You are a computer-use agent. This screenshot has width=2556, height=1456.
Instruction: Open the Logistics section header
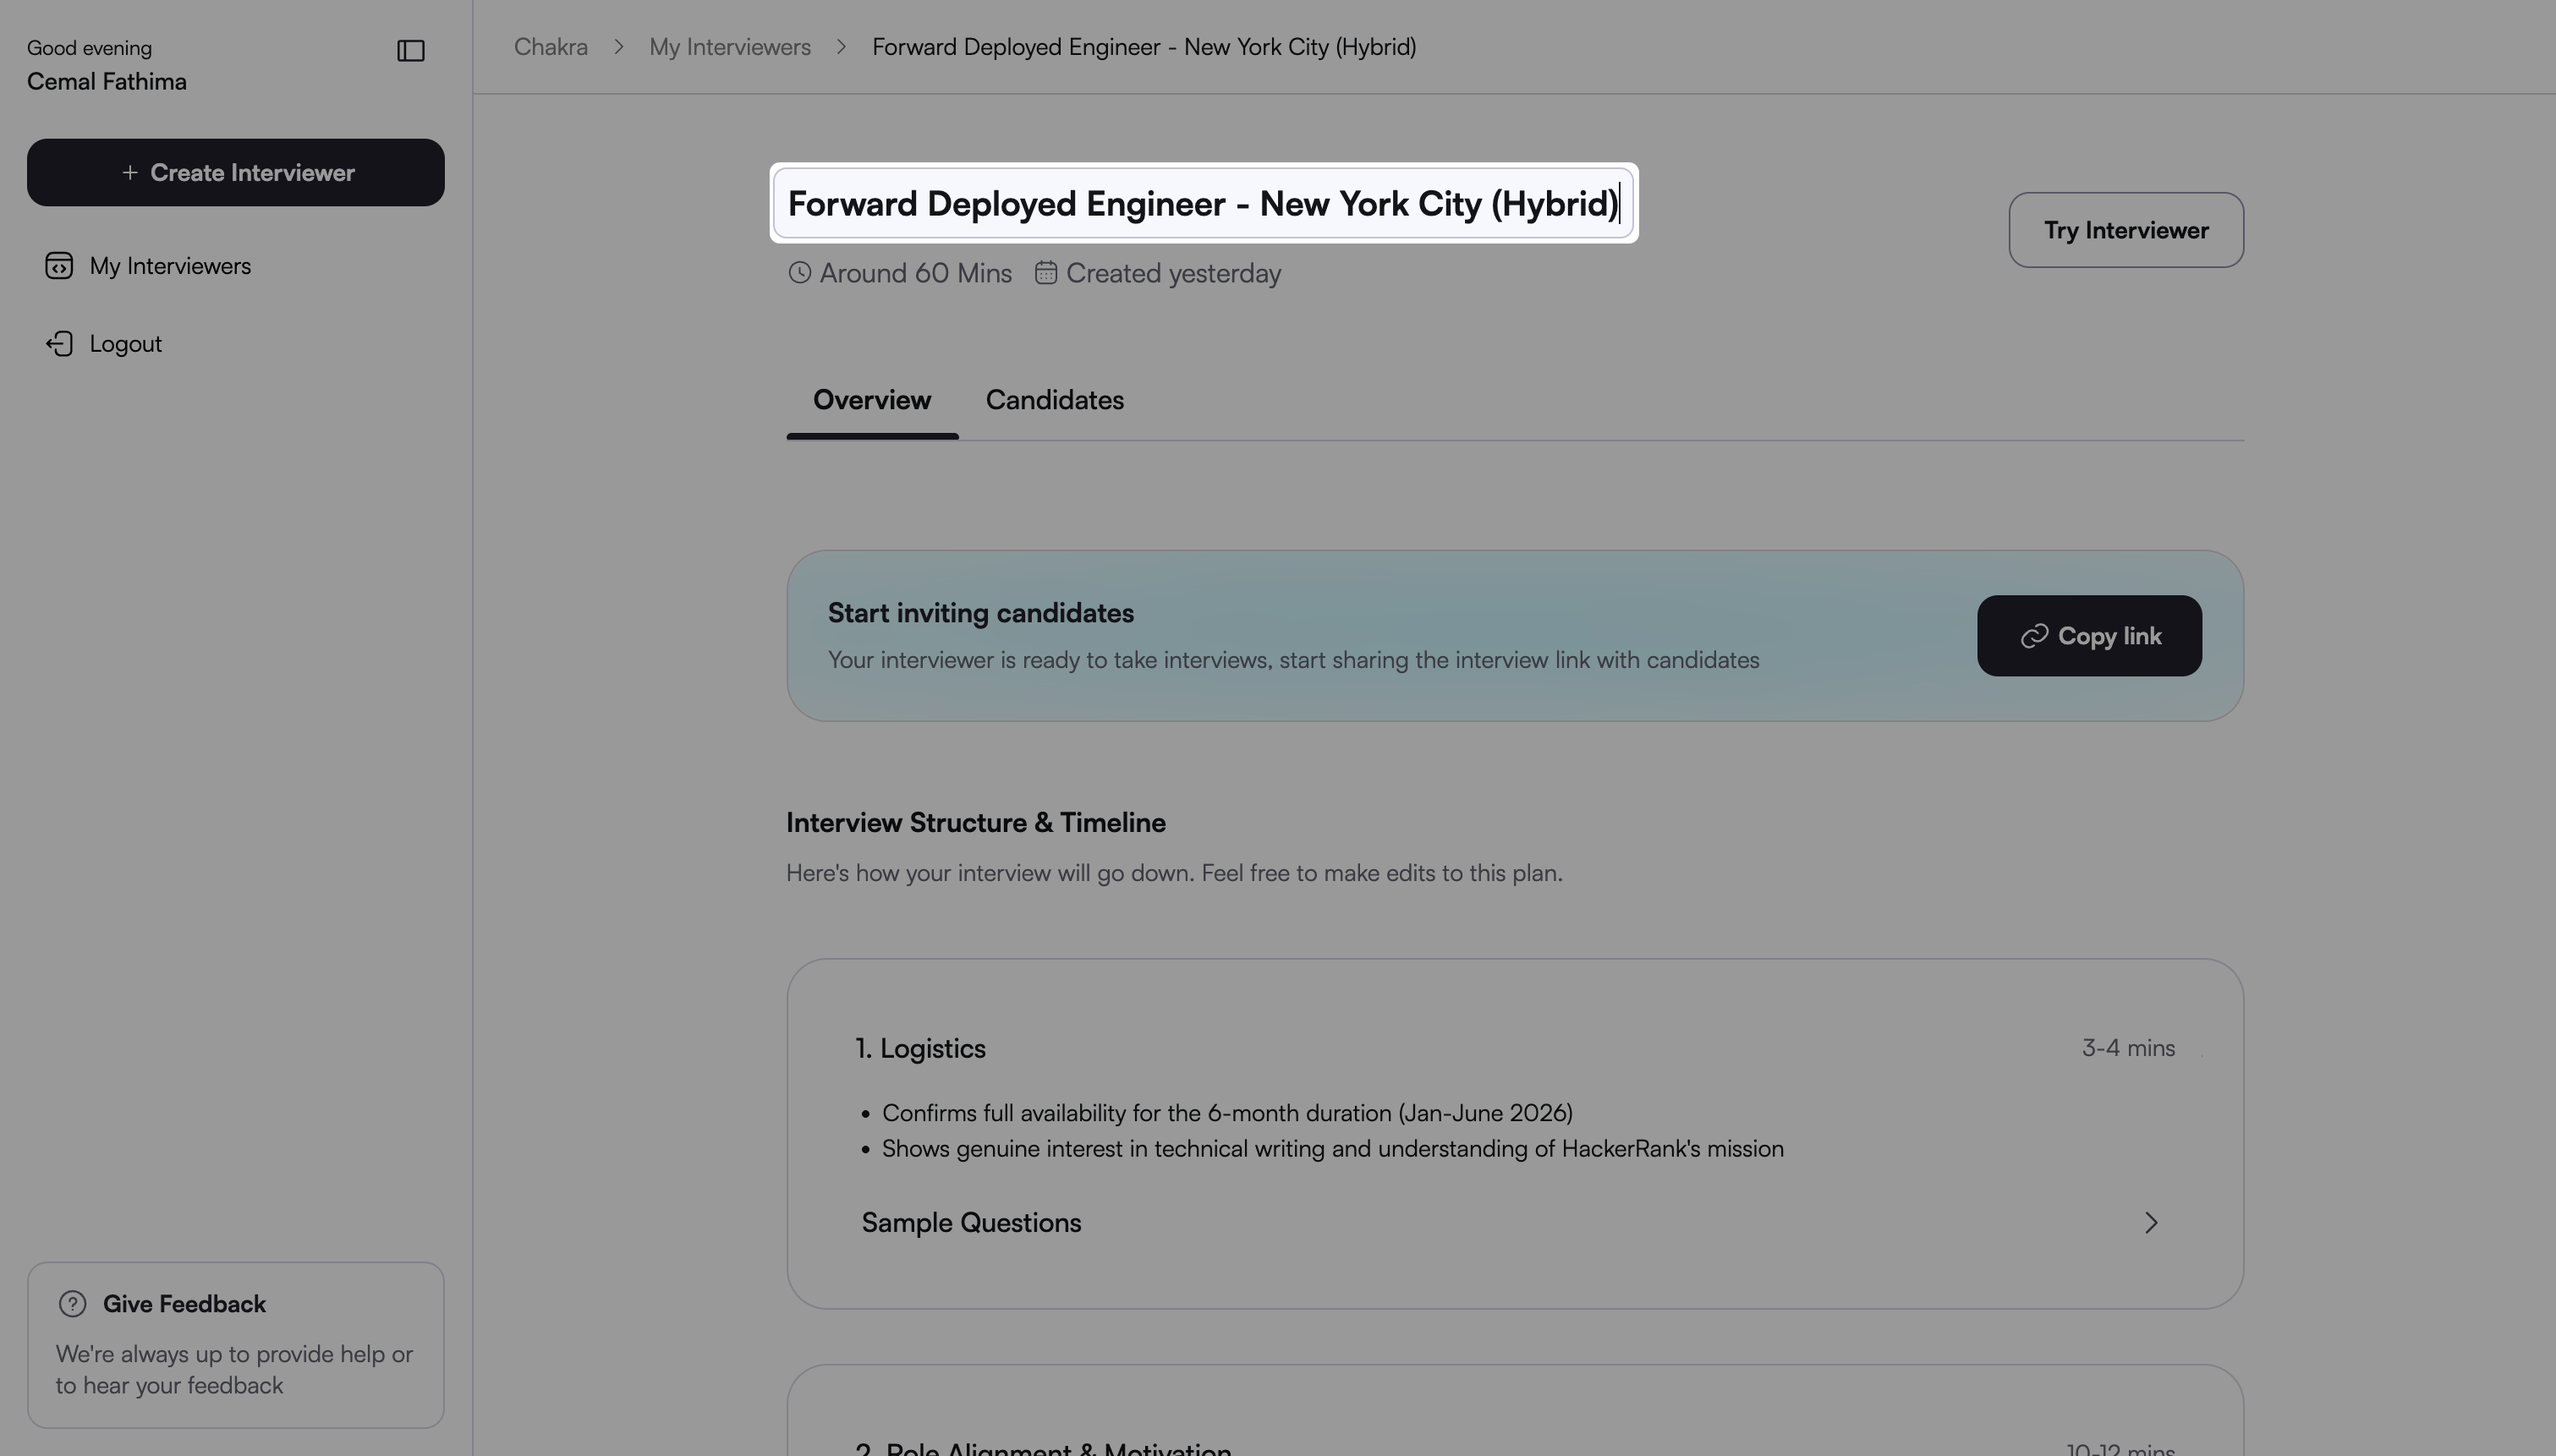(921, 1048)
